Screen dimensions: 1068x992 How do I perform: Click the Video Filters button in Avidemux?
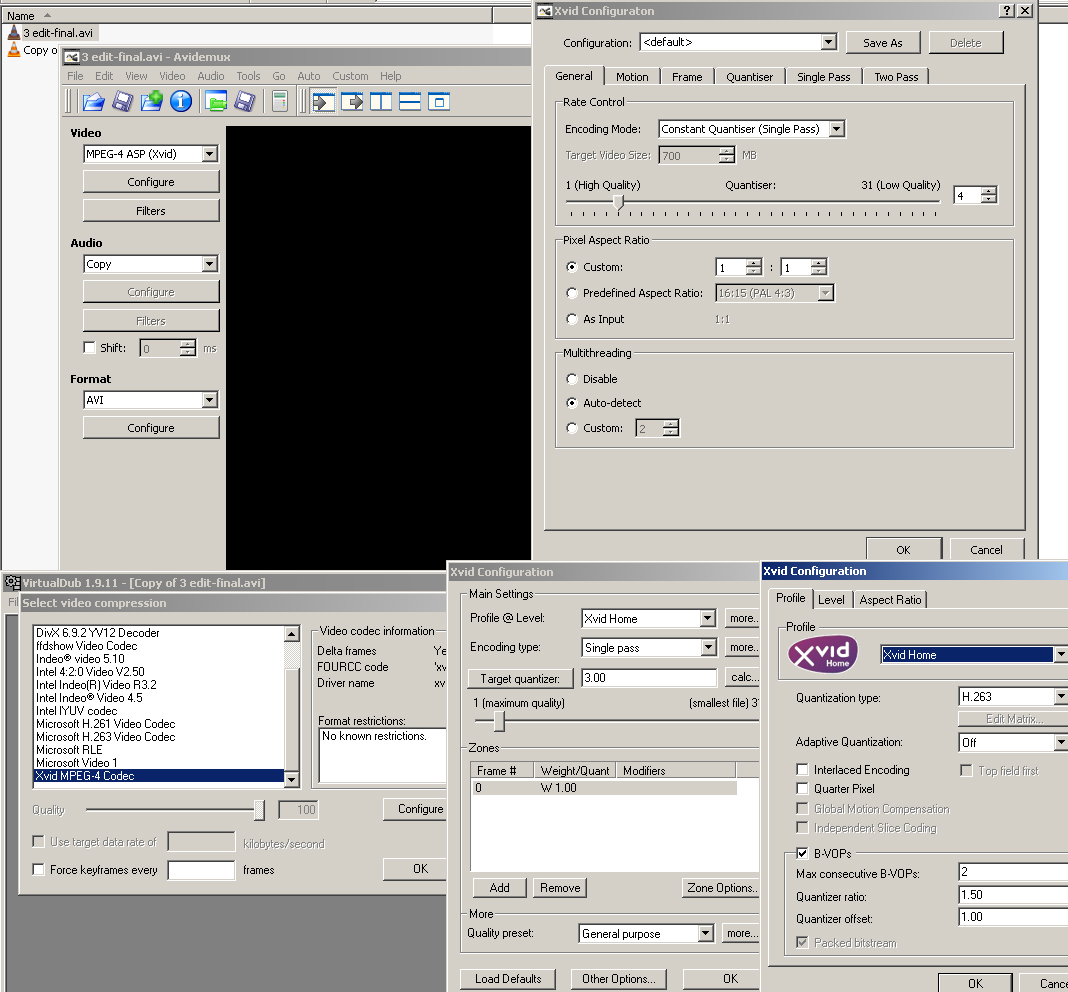[x=151, y=211]
